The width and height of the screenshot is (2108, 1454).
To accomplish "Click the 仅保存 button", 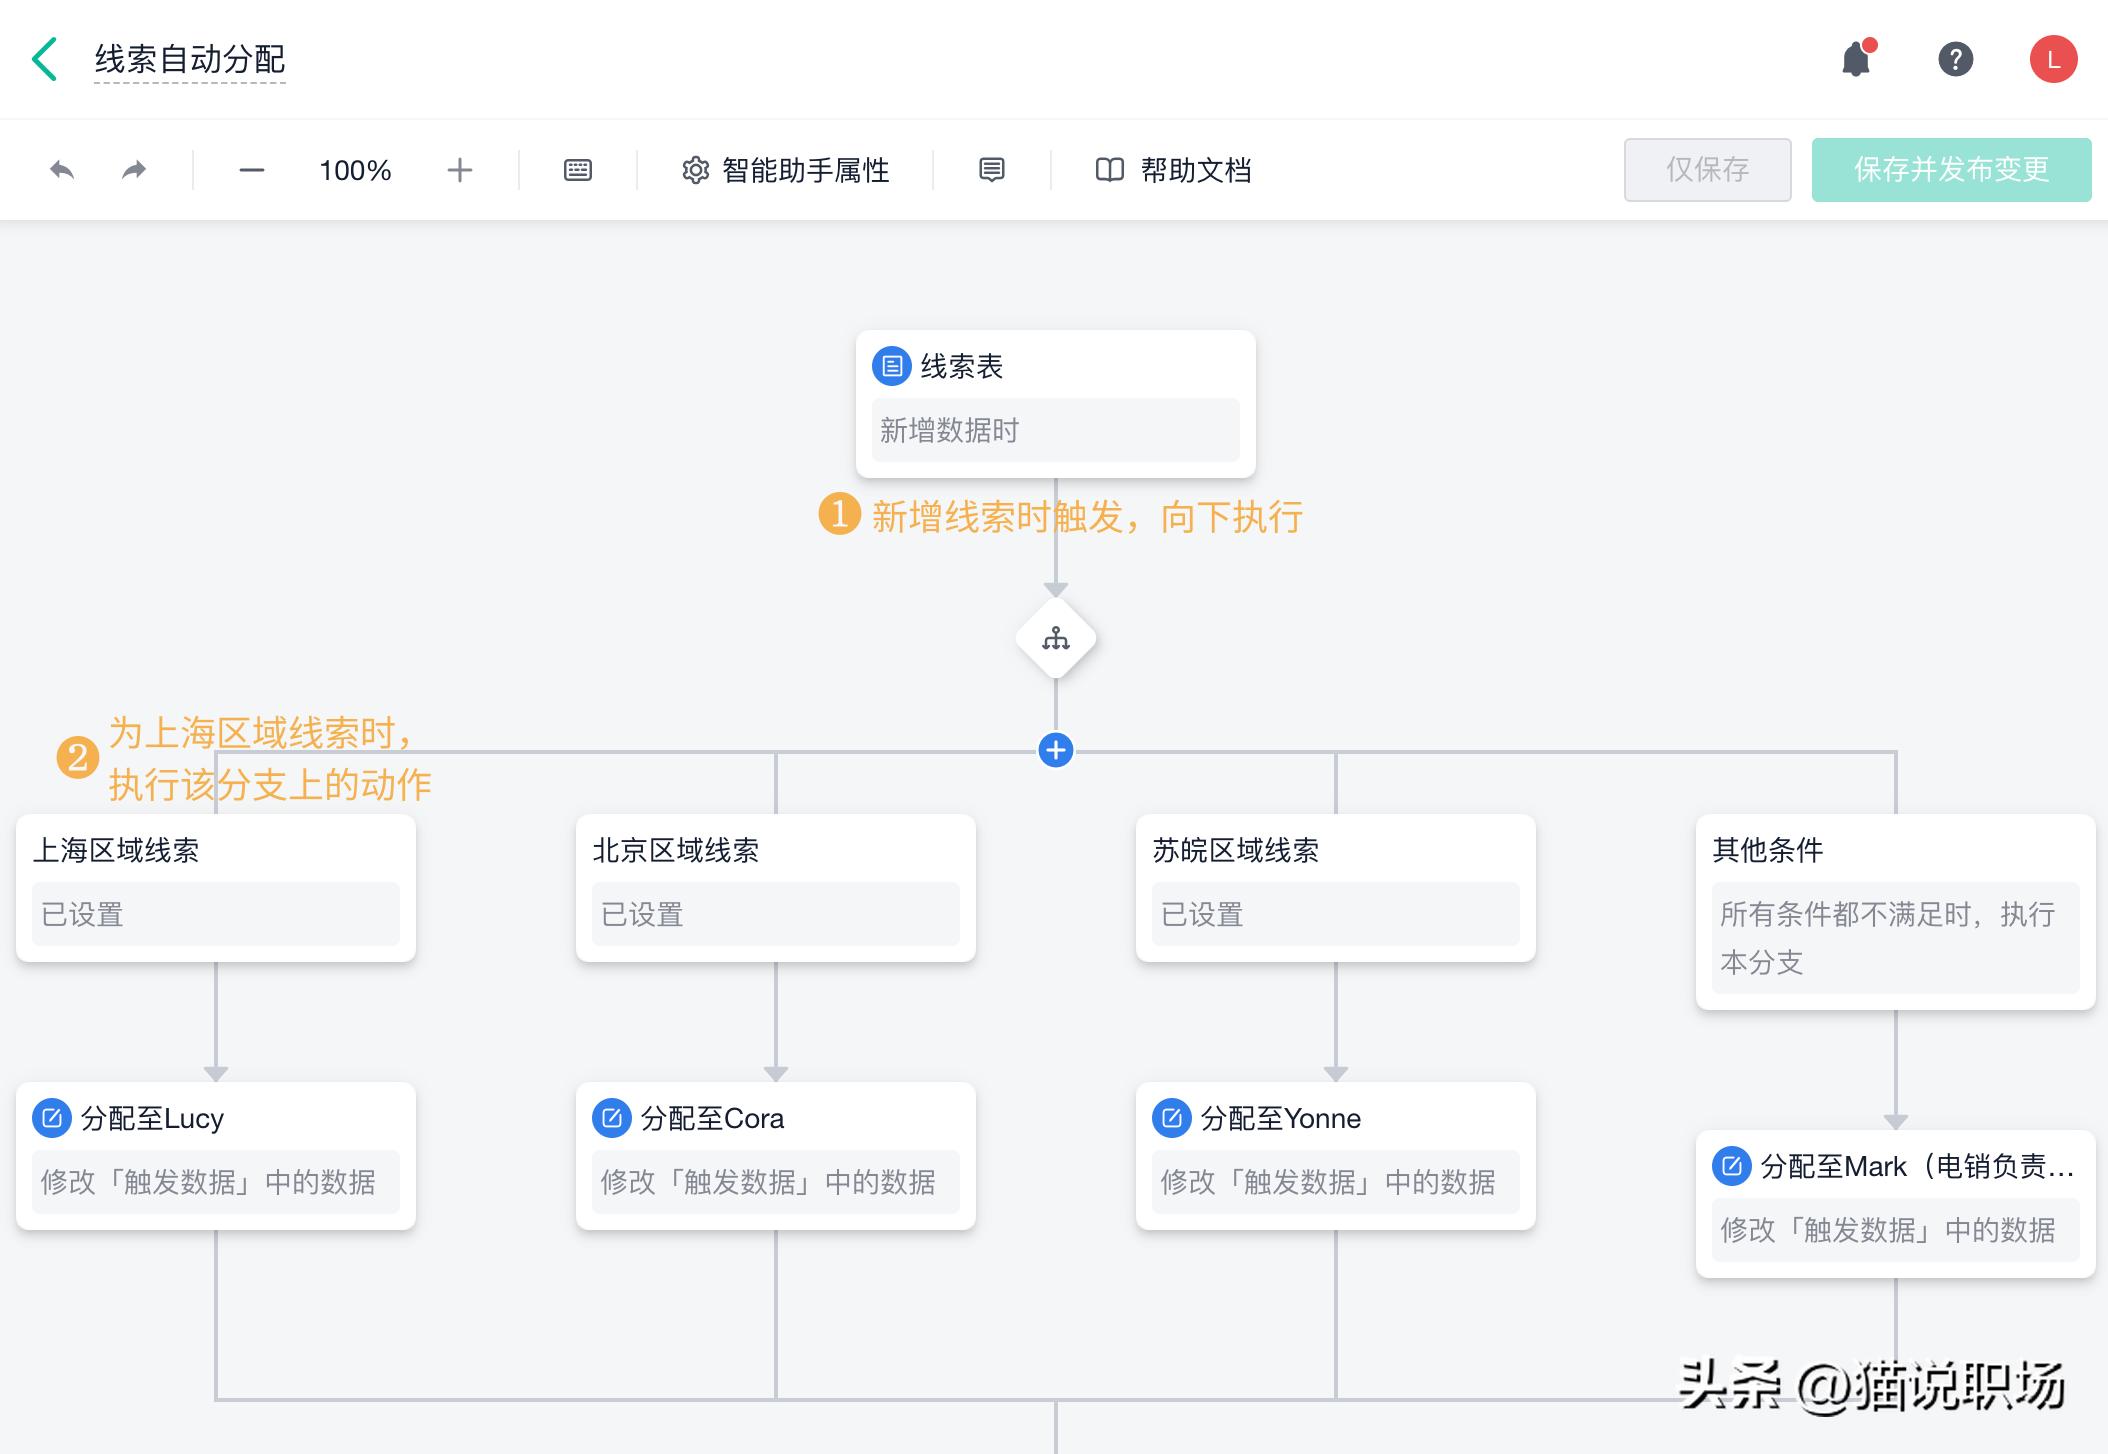I will 1707,169.
